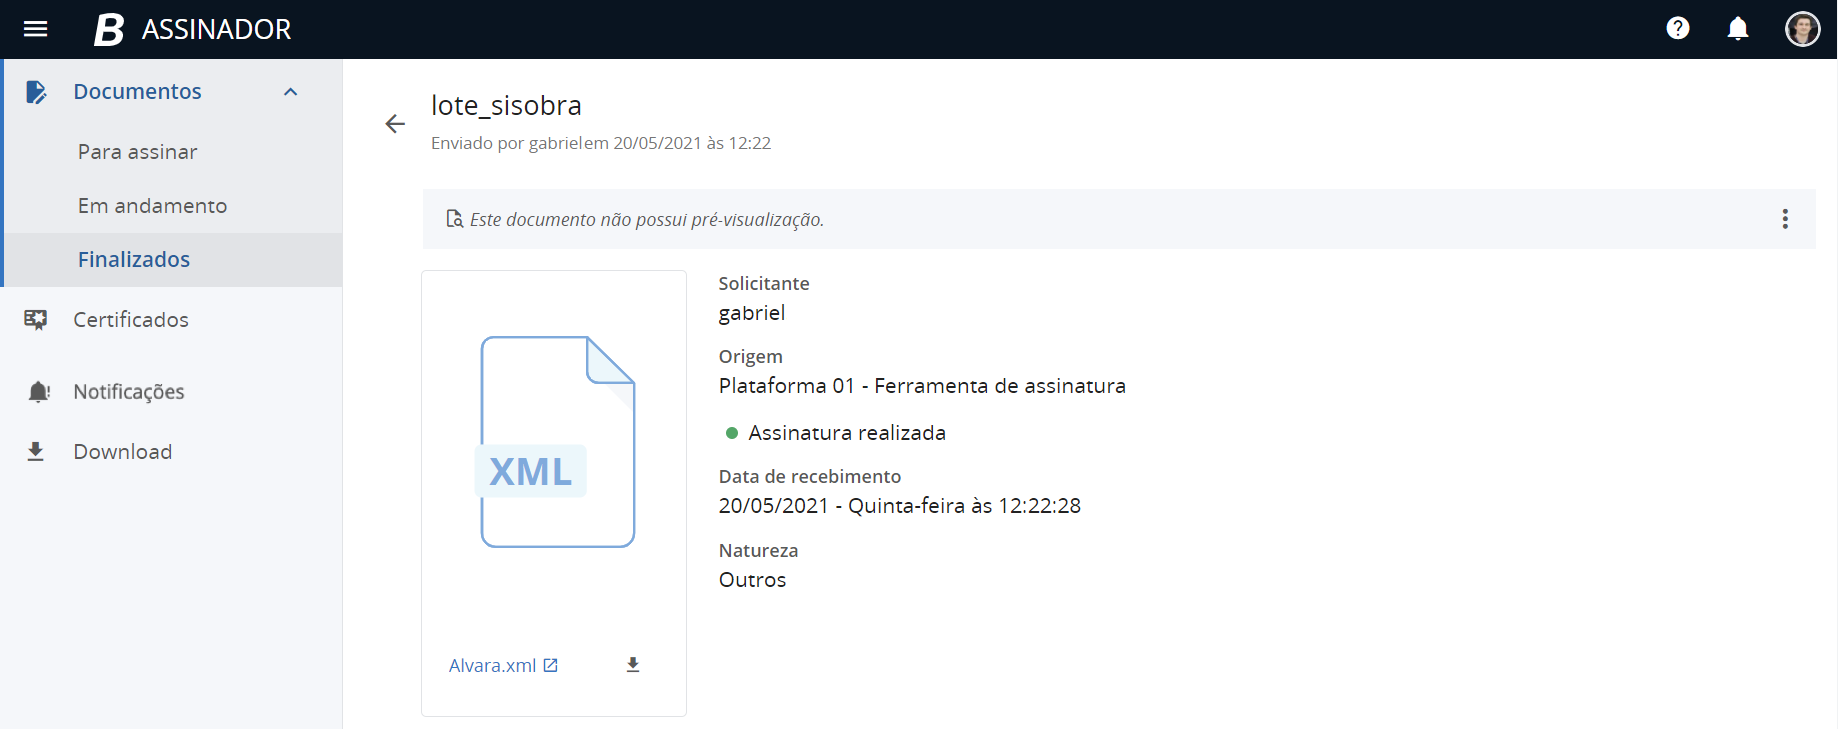Open the notifications bell in header

click(x=1737, y=29)
